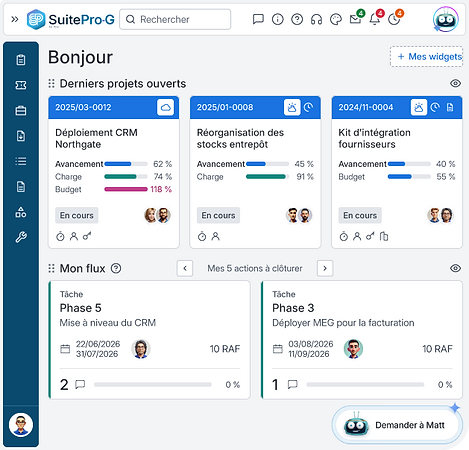The image size is (469, 450).
Task: Click Demander à Matt assistant button
Action: 397,425
